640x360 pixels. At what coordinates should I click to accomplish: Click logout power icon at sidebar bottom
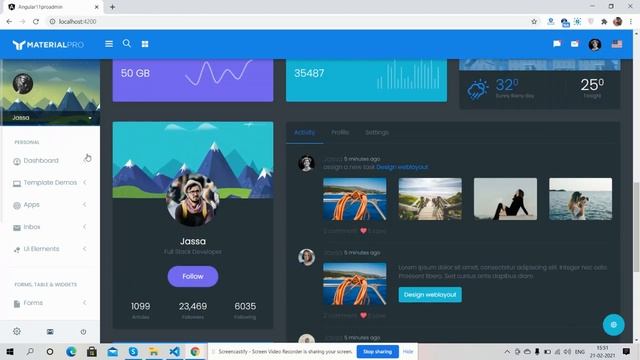[83, 332]
